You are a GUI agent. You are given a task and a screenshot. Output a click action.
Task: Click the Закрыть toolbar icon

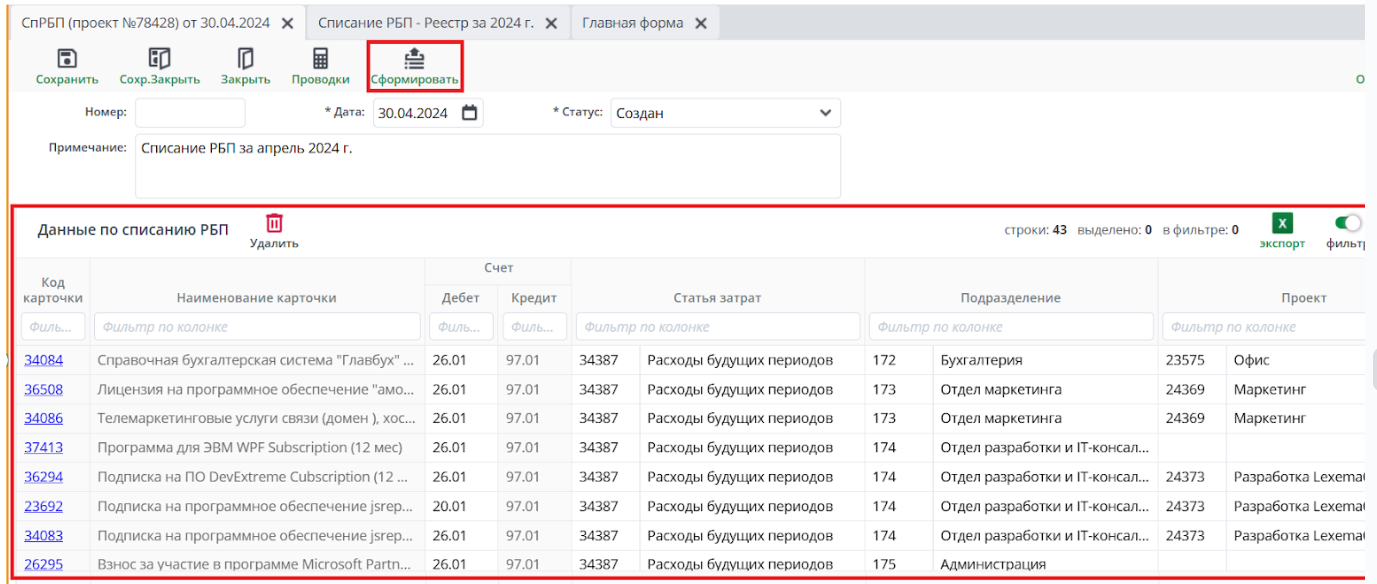pyautogui.click(x=245, y=59)
